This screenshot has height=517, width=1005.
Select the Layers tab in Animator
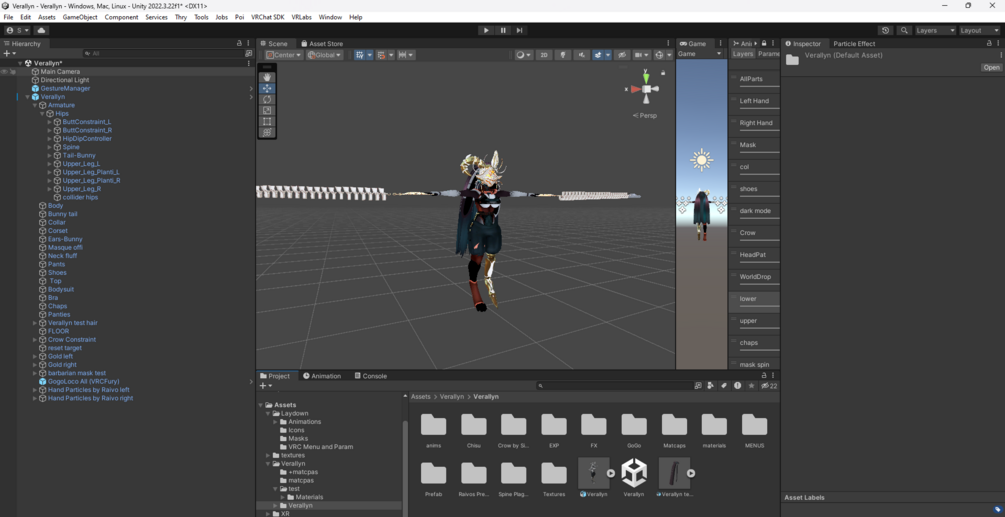(x=742, y=54)
